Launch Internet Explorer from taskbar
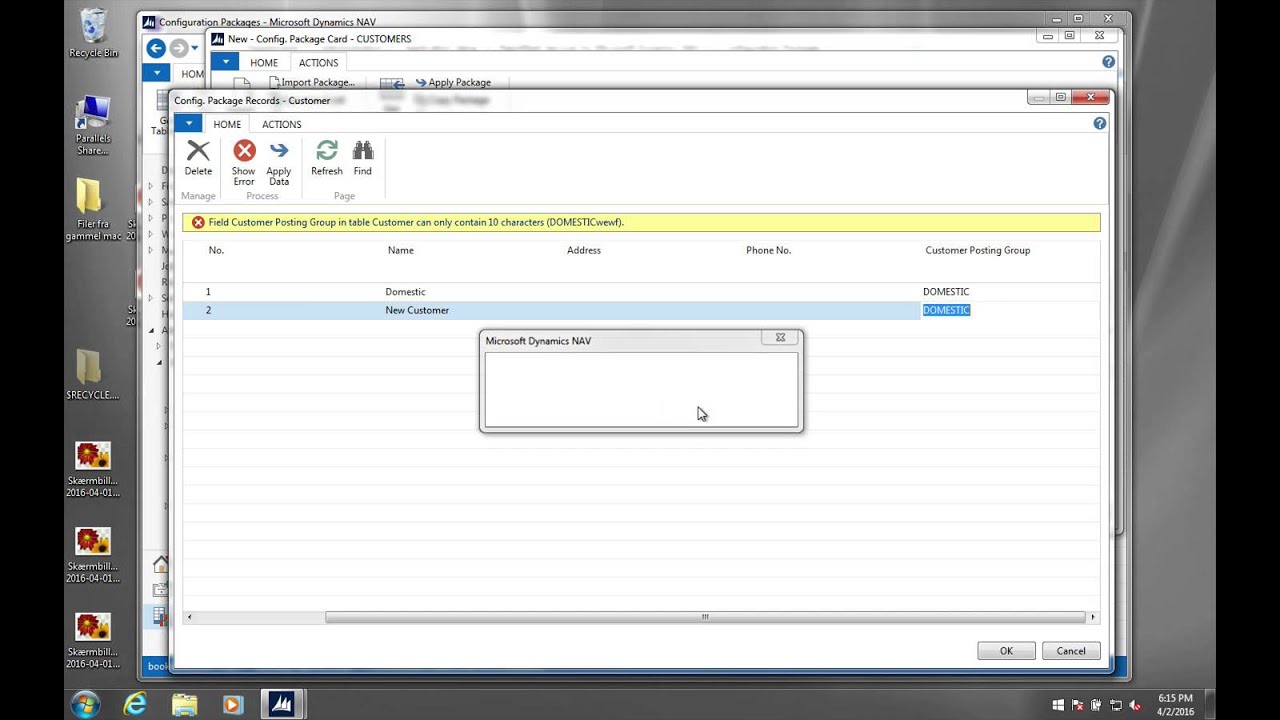Image resolution: width=1280 pixels, height=720 pixels. click(x=135, y=704)
